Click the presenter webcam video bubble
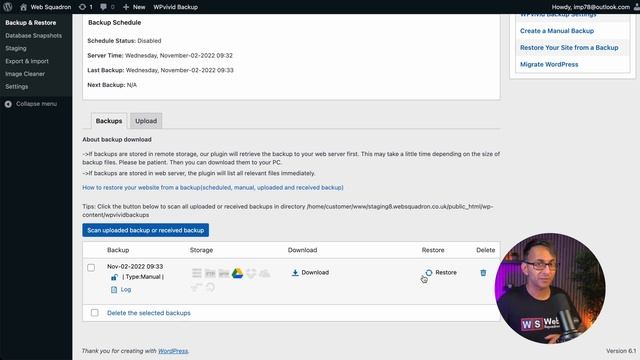This screenshot has height=360, width=640. [550, 289]
